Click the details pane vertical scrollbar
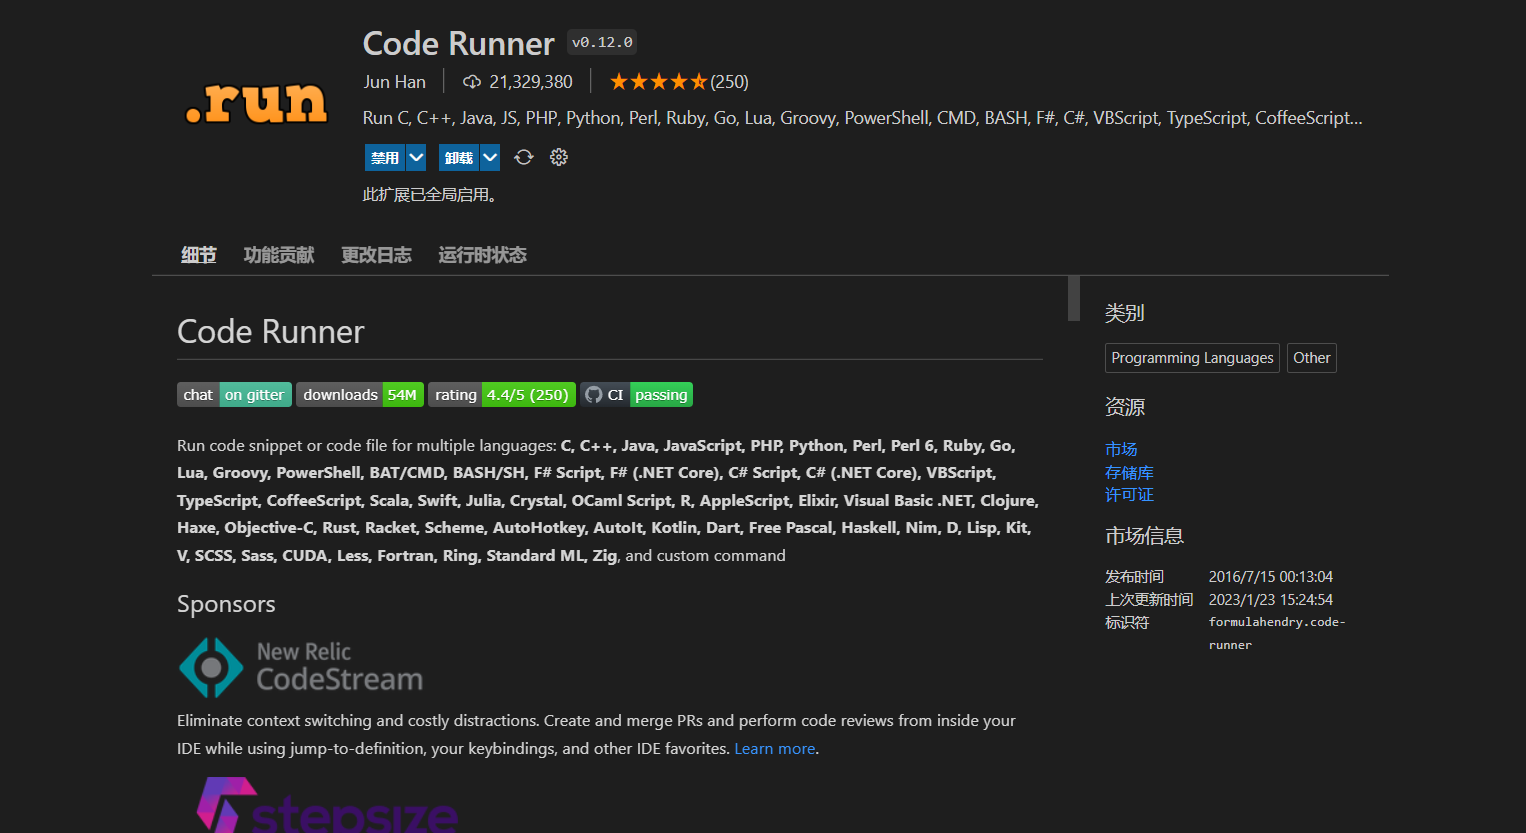 coord(1074,298)
